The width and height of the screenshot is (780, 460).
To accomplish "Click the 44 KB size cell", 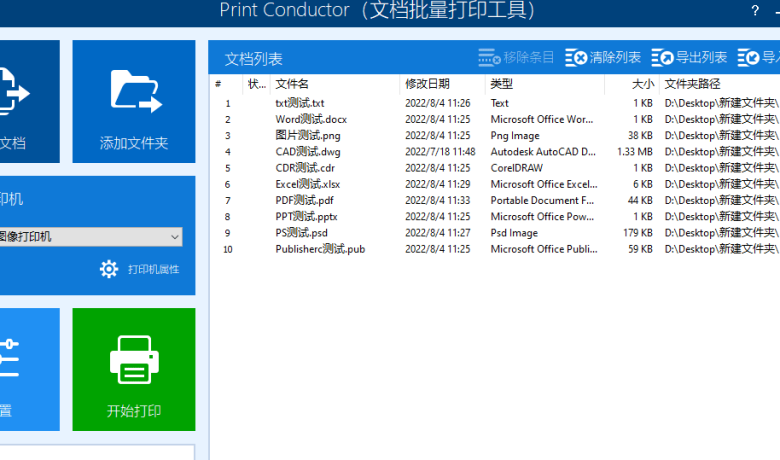I will pyautogui.click(x=640, y=200).
